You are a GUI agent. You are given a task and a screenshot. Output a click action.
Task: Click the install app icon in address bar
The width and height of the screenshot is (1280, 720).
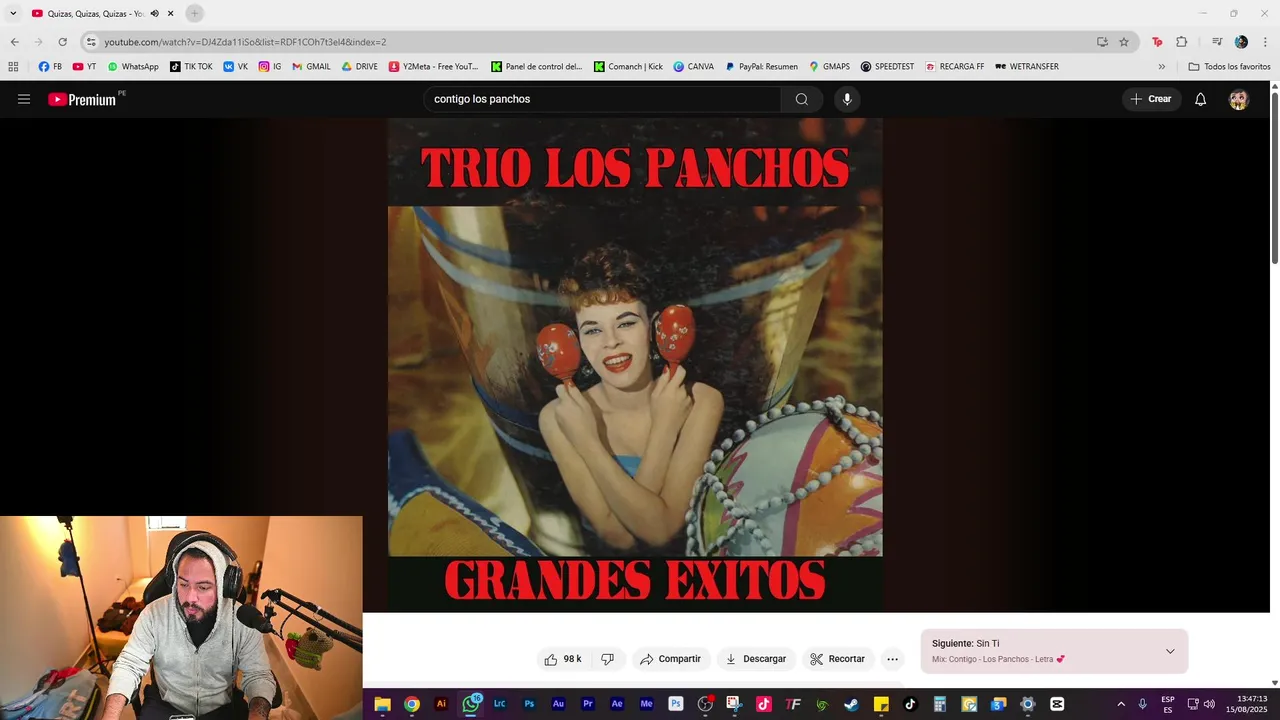click(1102, 42)
